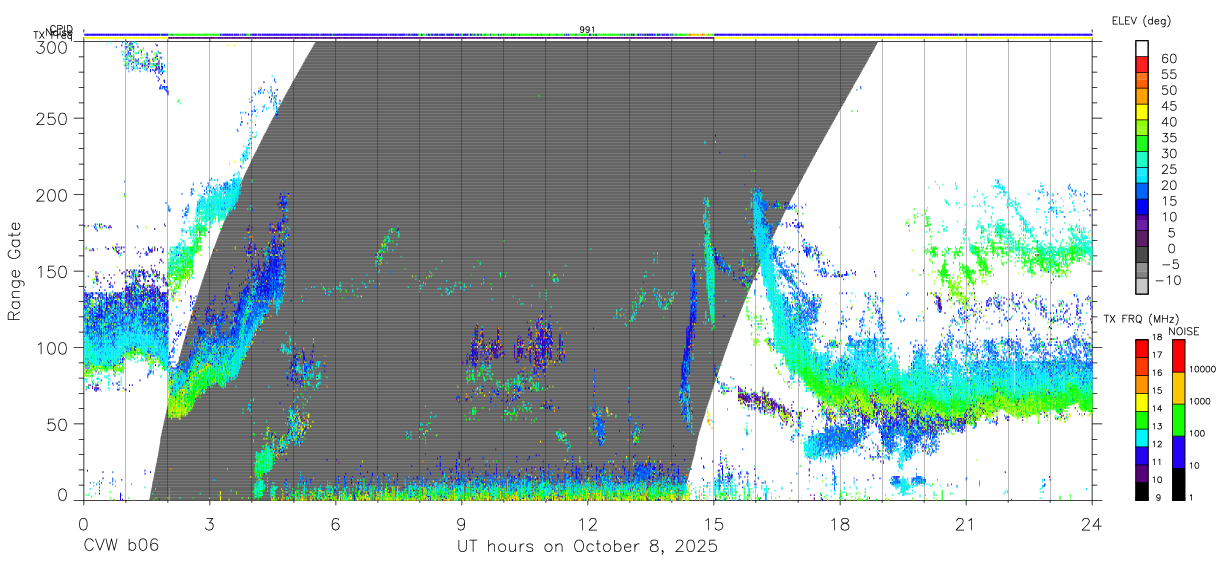Image resolution: width=1228 pixels, height=567 pixels.
Task: Click the x-axis hour label 6
Action: pos(335,524)
